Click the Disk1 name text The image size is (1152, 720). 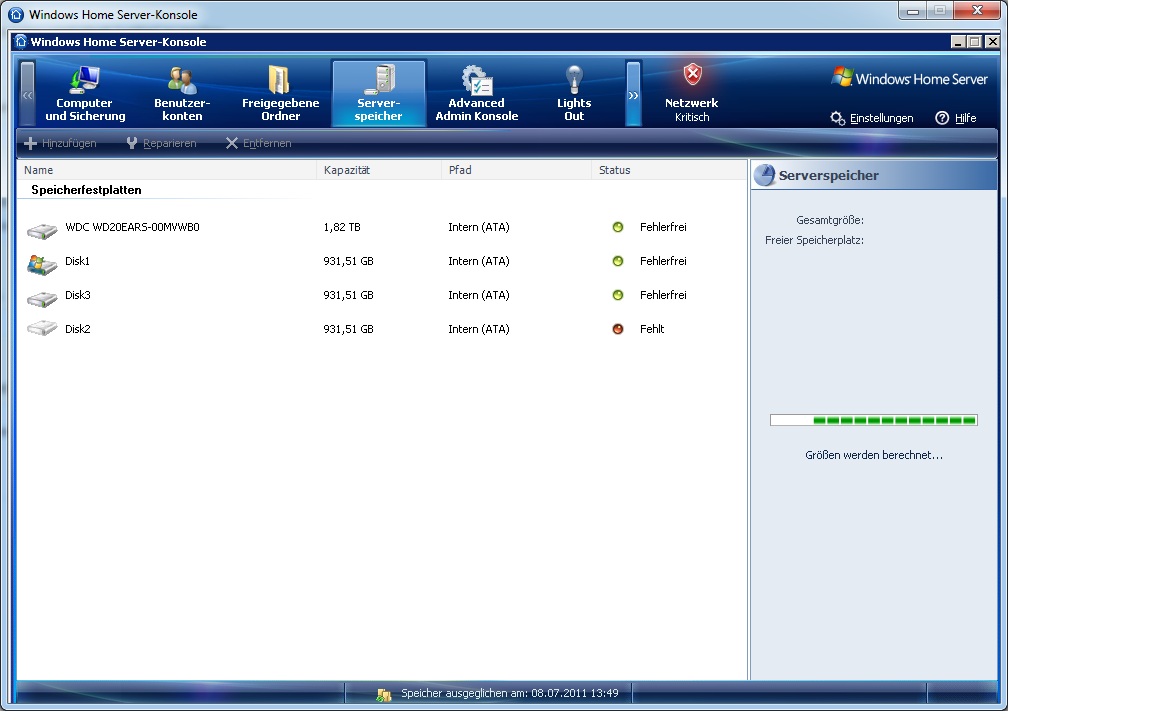pos(77,261)
